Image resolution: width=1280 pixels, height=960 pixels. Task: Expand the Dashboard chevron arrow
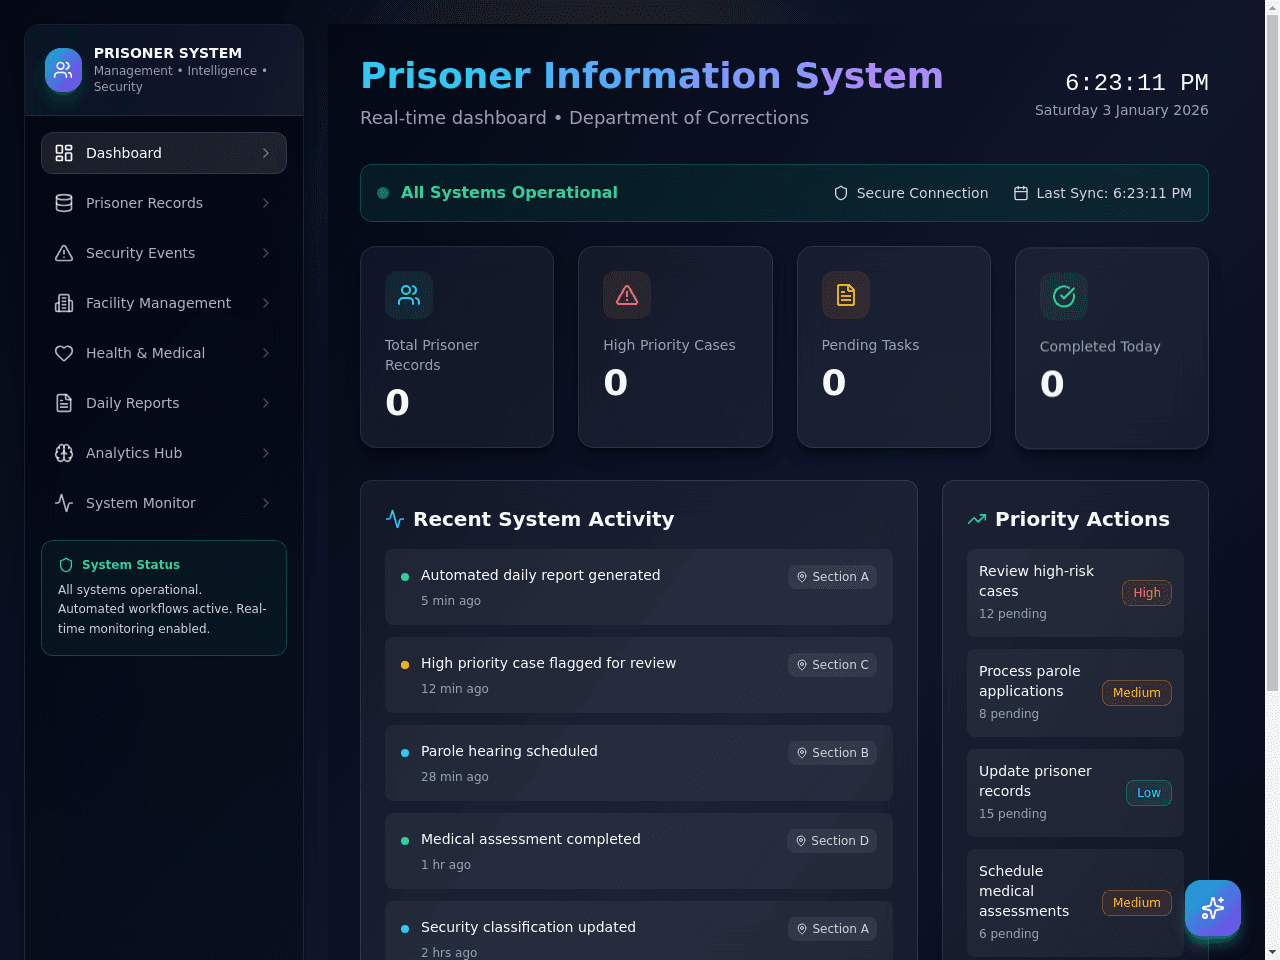point(266,153)
